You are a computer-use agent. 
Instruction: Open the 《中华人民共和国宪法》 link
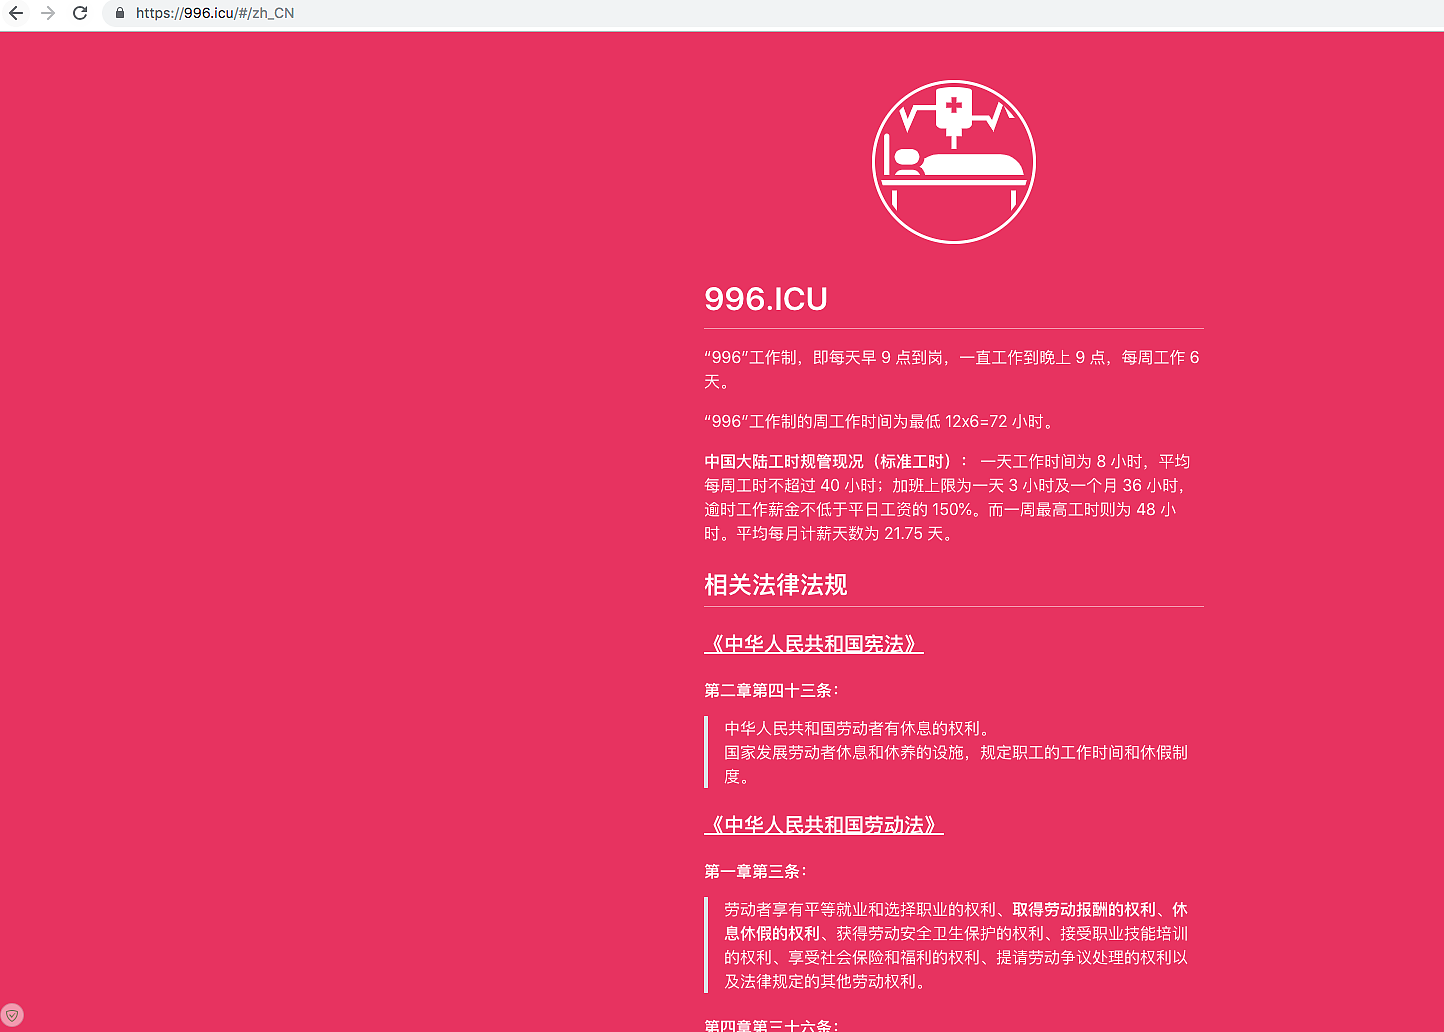coord(813,644)
